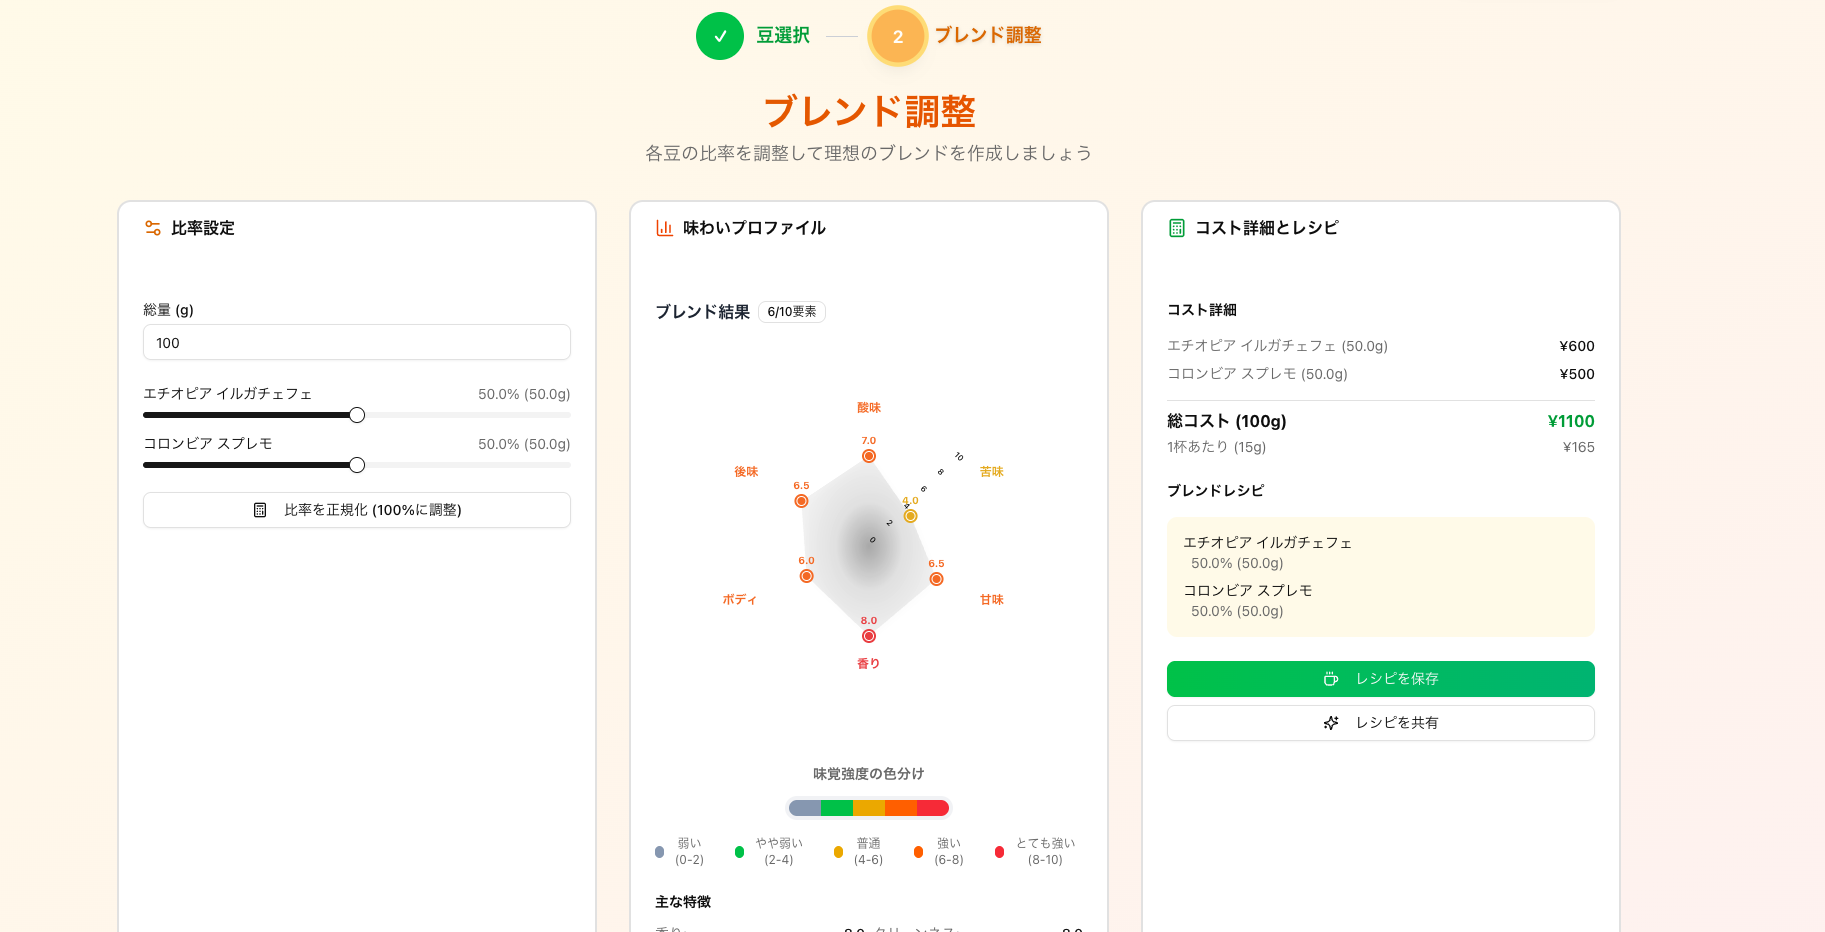
Task: Click the green checkmark step circle
Action: click(720, 36)
